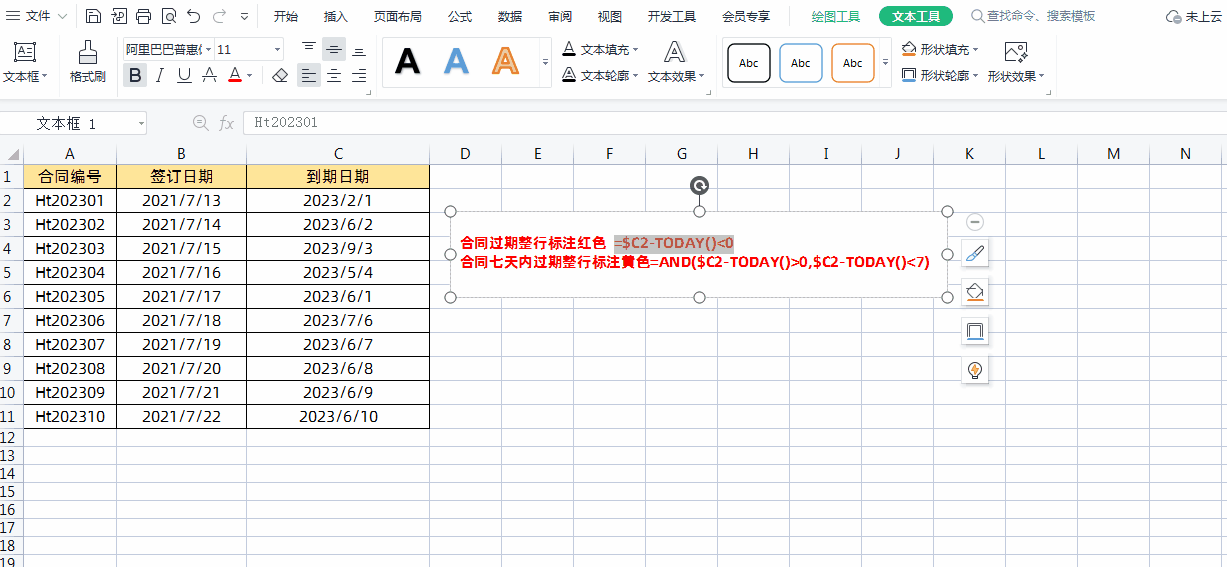Switch to the 绘图工具 tab
The width and height of the screenshot is (1227, 567).
coord(836,16)
